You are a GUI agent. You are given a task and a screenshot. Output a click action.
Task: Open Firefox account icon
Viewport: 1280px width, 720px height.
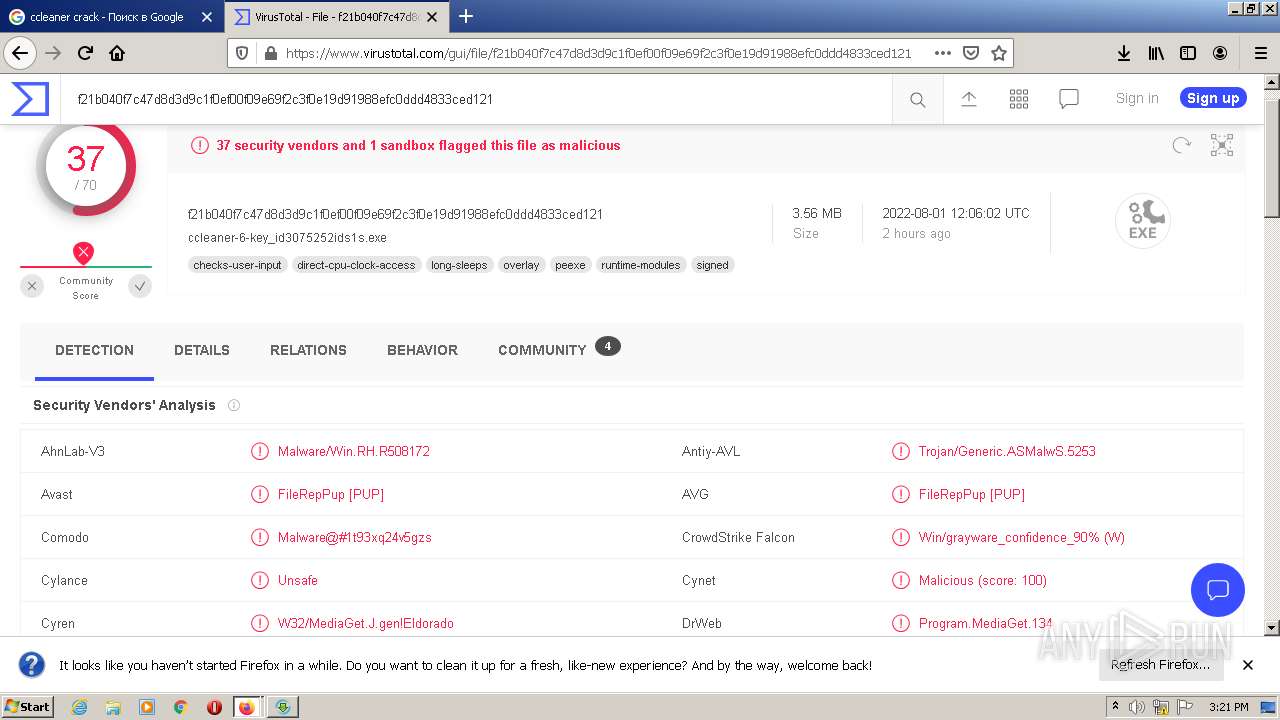[x=1220, y=53]
